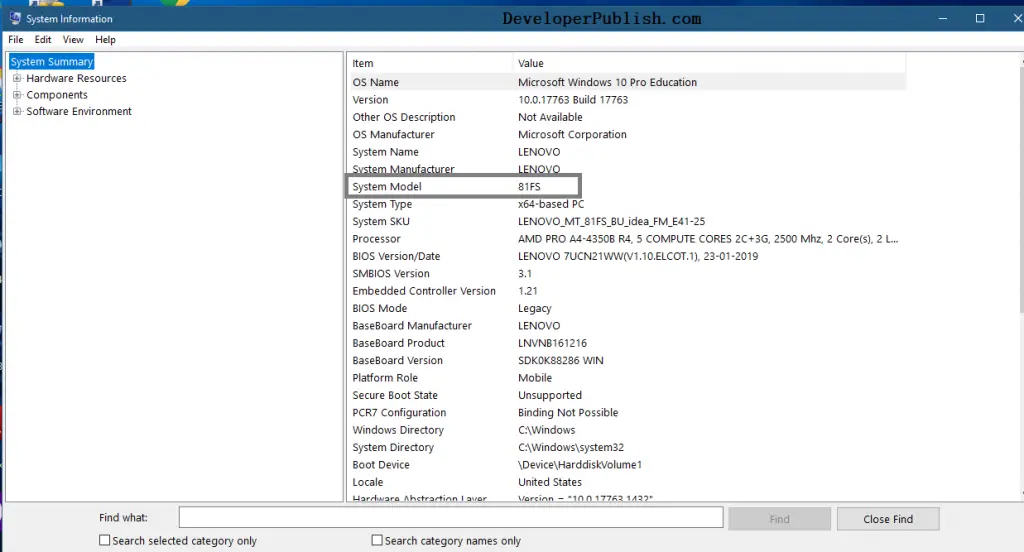The height and width of the screenshot is (552, 1024).
Task: Select the Components tree label
Action: 57,95
